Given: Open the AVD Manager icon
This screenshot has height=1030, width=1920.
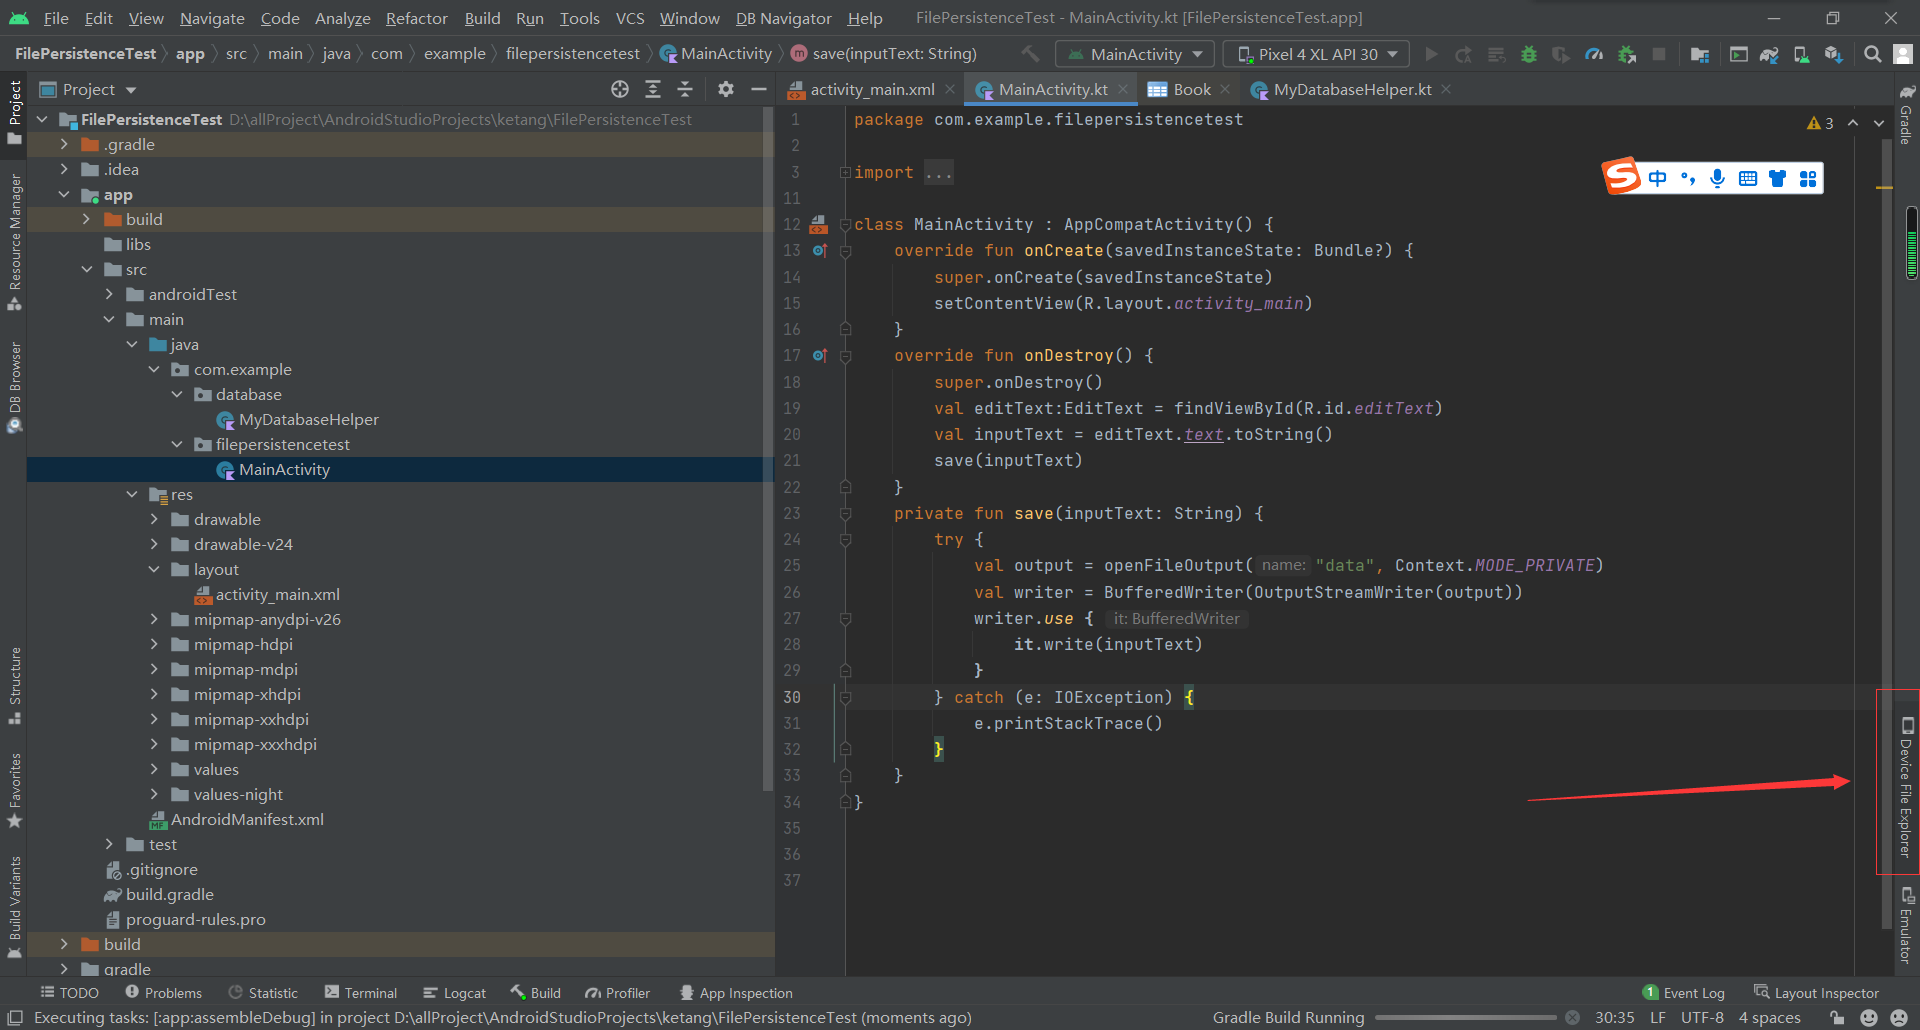Looking at the screenshot, I should pos(1801,55).
